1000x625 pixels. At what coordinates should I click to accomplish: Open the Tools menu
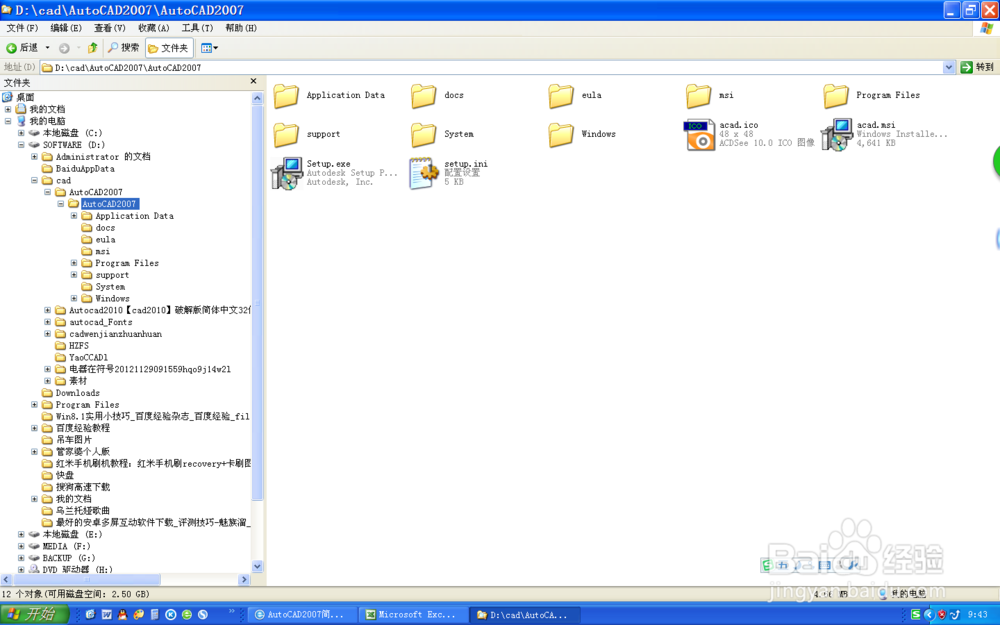197,28
